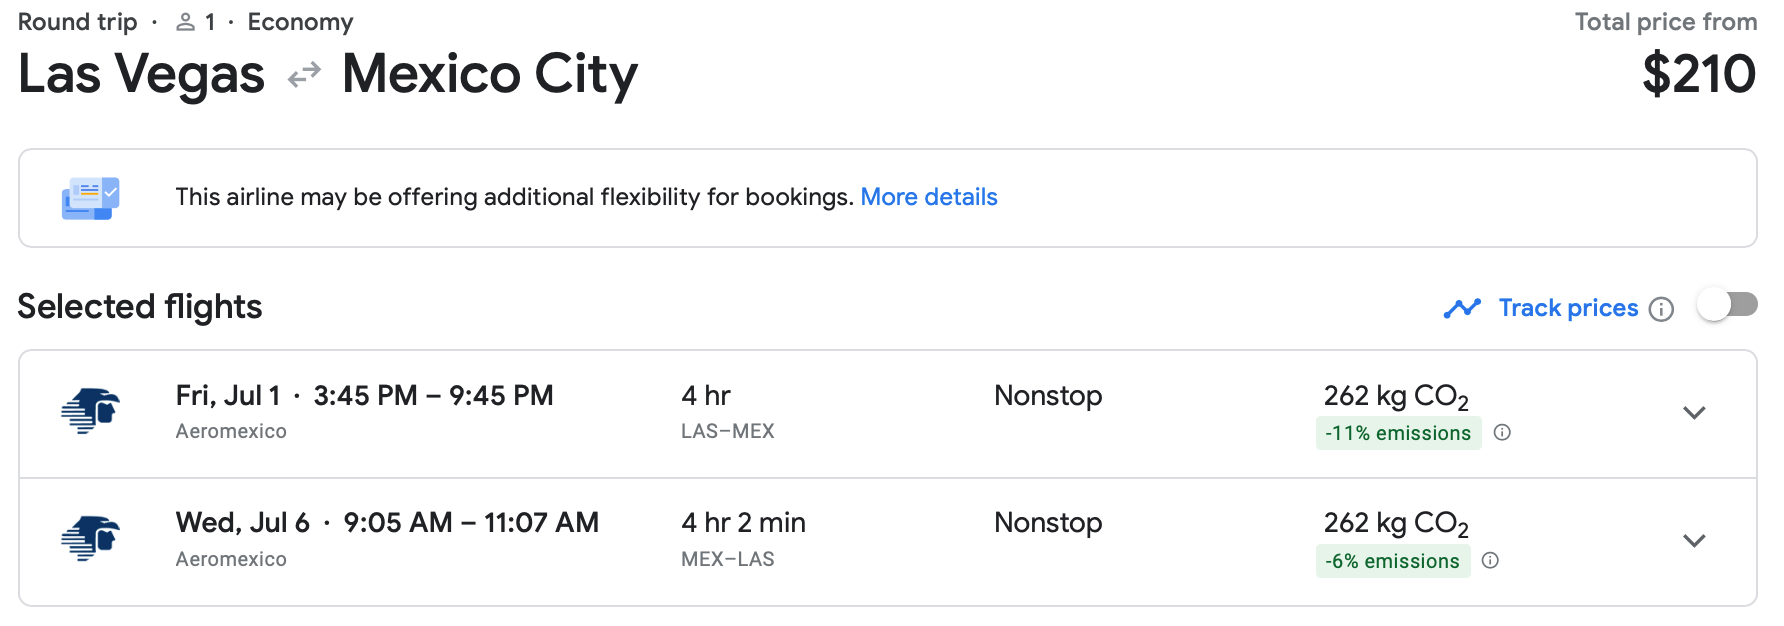Screen dimensions: 1784x626
Task: Click the Track prices label
Action: pyautogui.click(x=1568, y=308)
